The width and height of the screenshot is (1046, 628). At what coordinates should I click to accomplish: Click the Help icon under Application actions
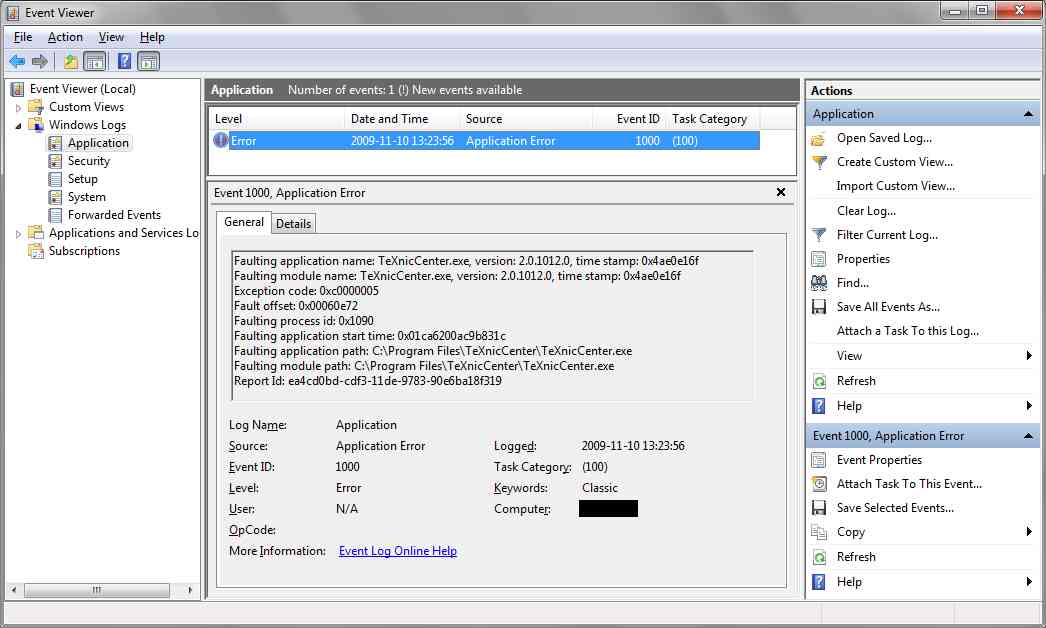coord(819,406)
